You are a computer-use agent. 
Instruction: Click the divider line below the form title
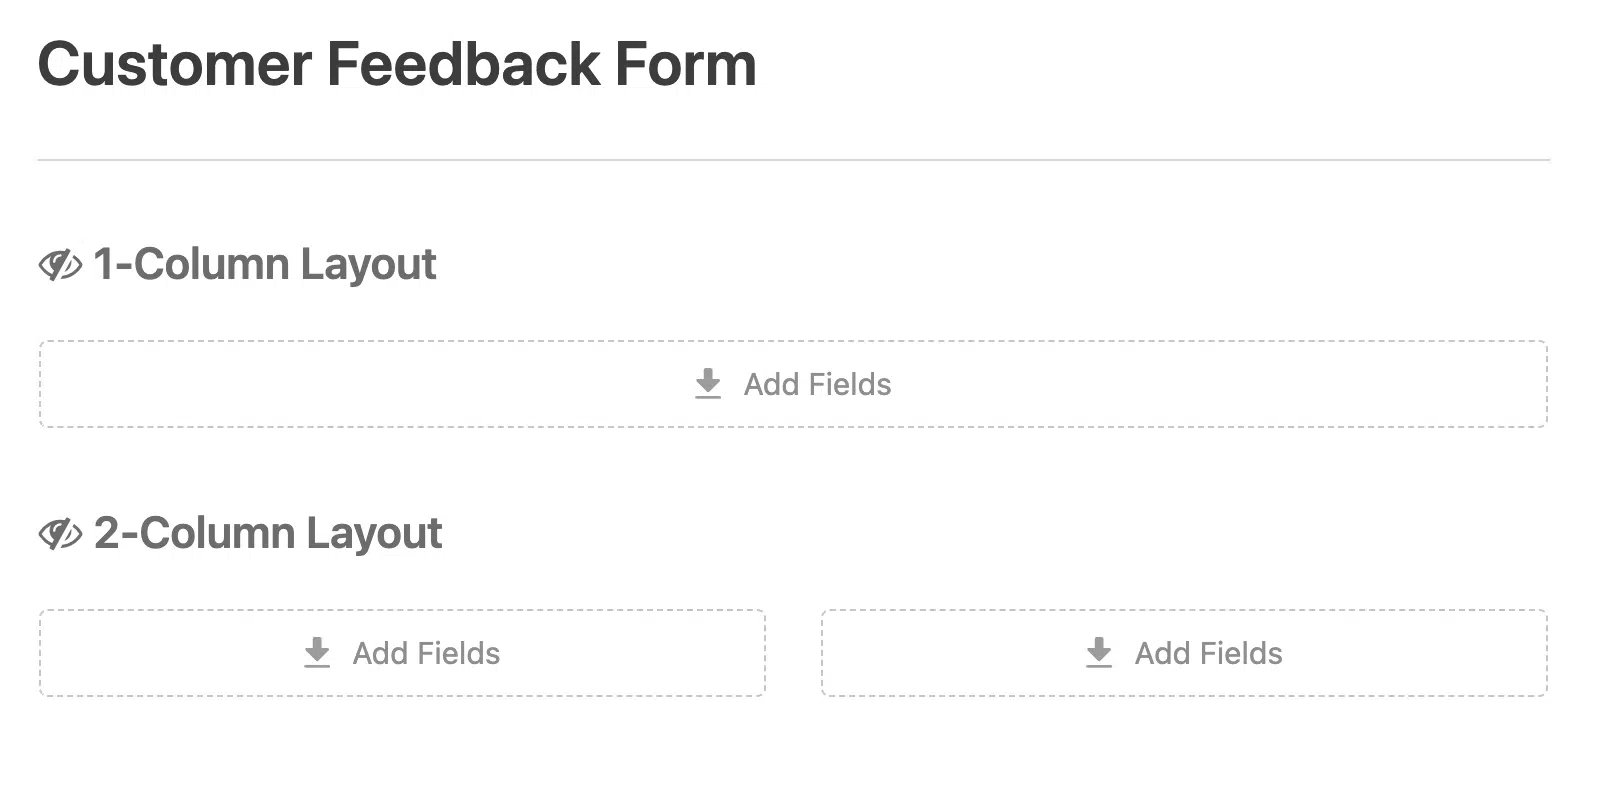pyautogui.click(x=793, y=160)
